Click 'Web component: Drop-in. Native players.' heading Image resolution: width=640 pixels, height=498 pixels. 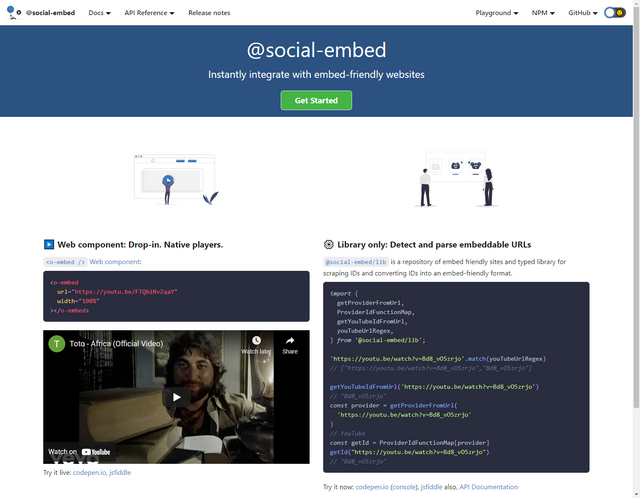point(140,245)
